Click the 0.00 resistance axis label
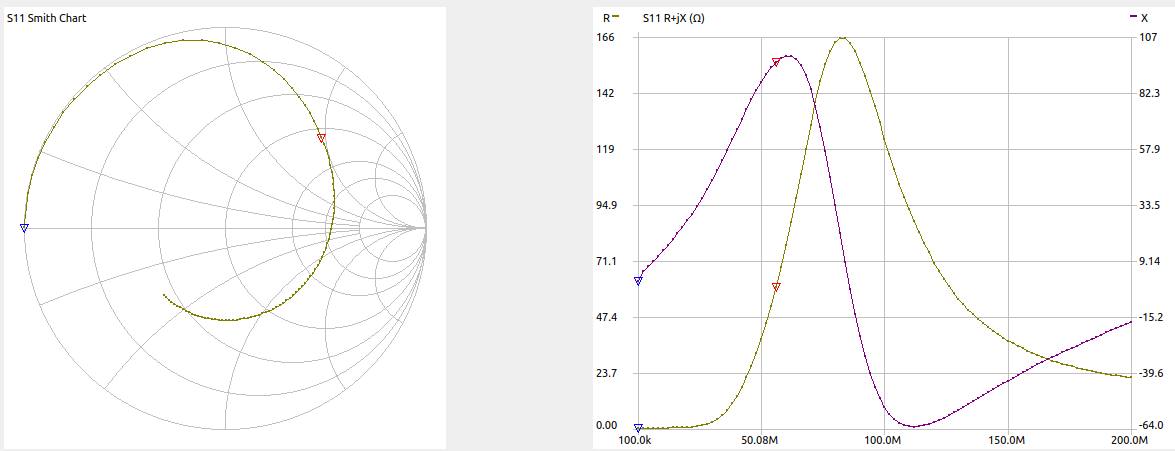 point(606,425)
